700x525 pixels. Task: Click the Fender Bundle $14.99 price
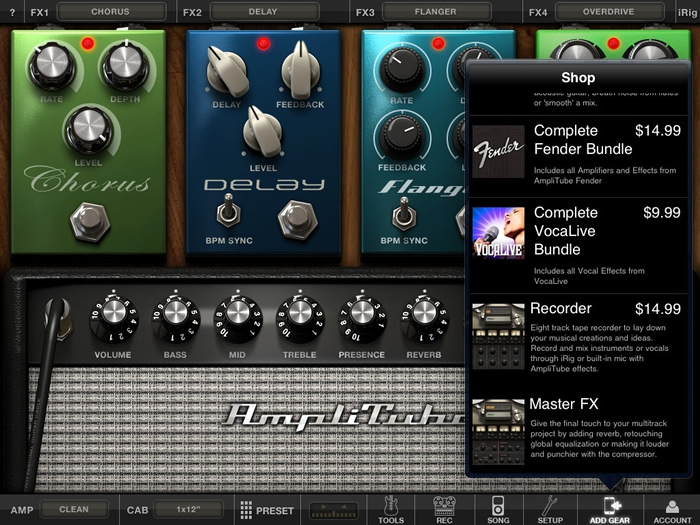[658, 131]
